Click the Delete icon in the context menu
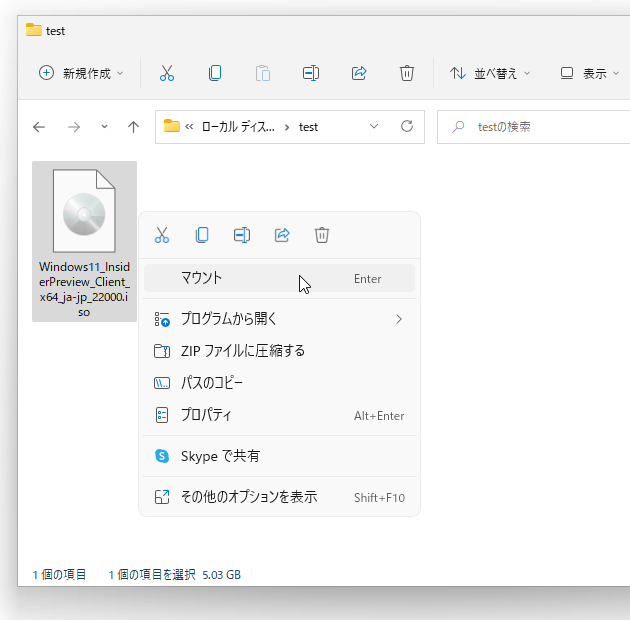The width and height of the screenshot is (630, 620). tap(322, 235)
